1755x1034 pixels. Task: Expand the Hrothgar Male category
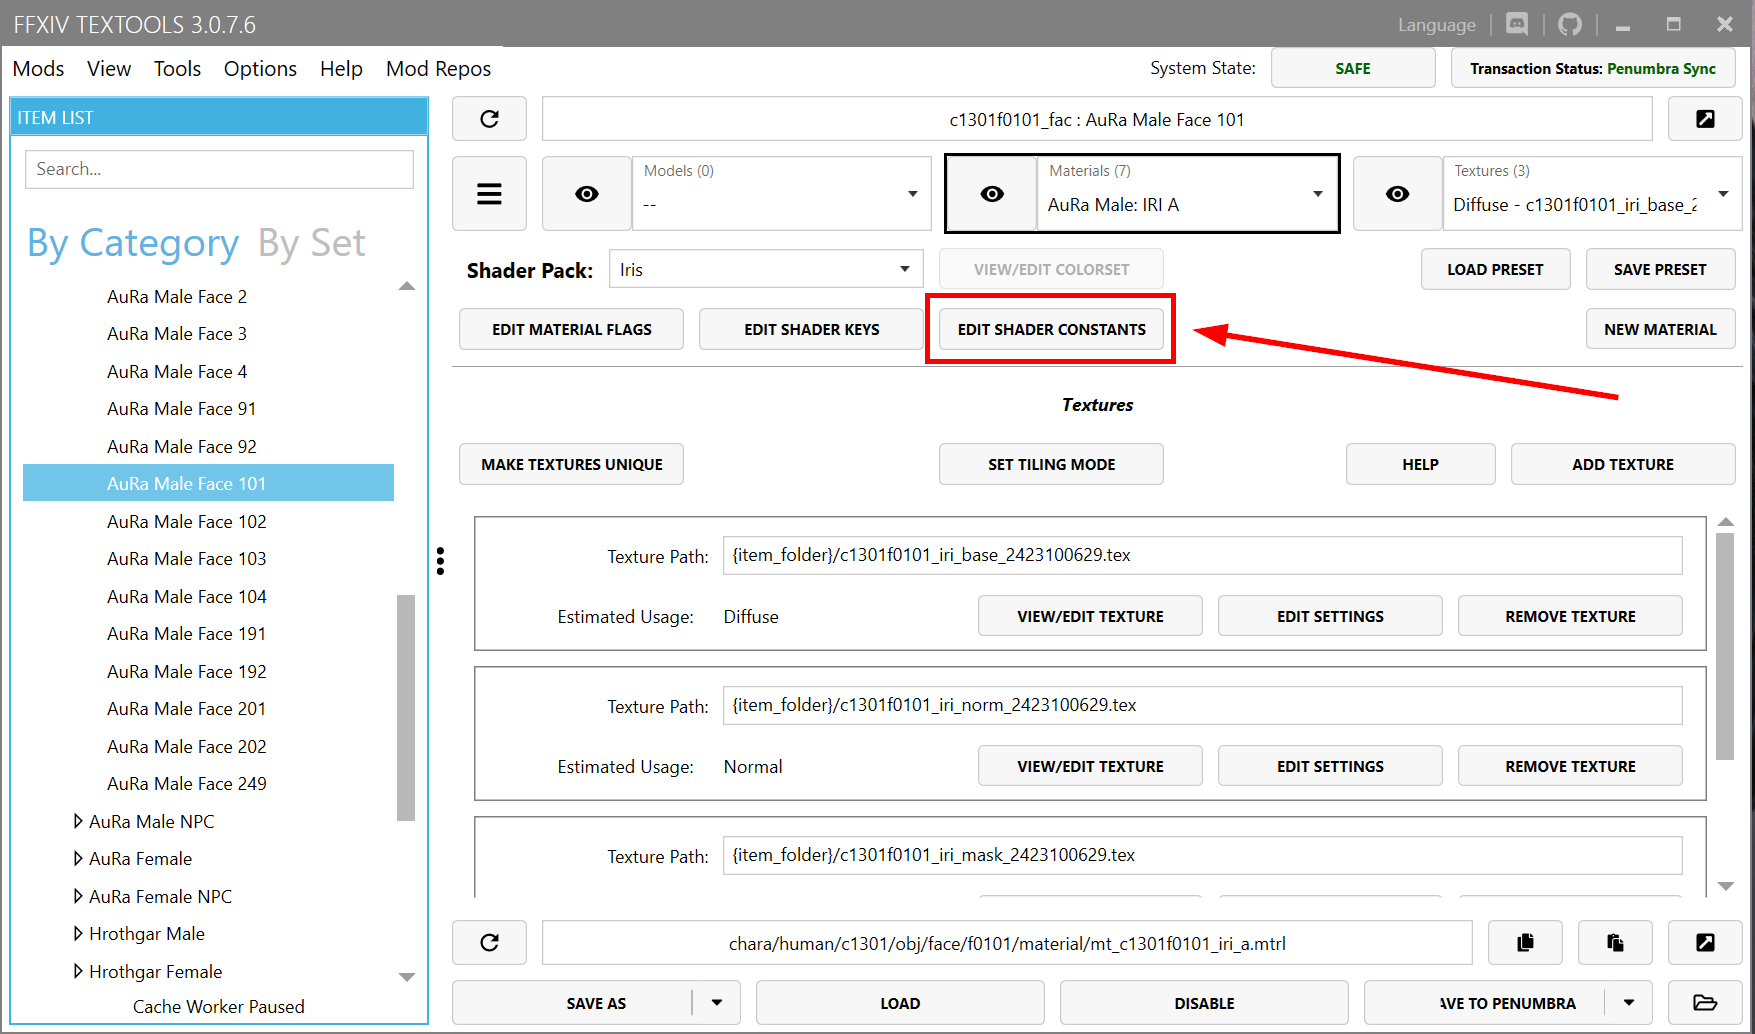pos(78,933)
